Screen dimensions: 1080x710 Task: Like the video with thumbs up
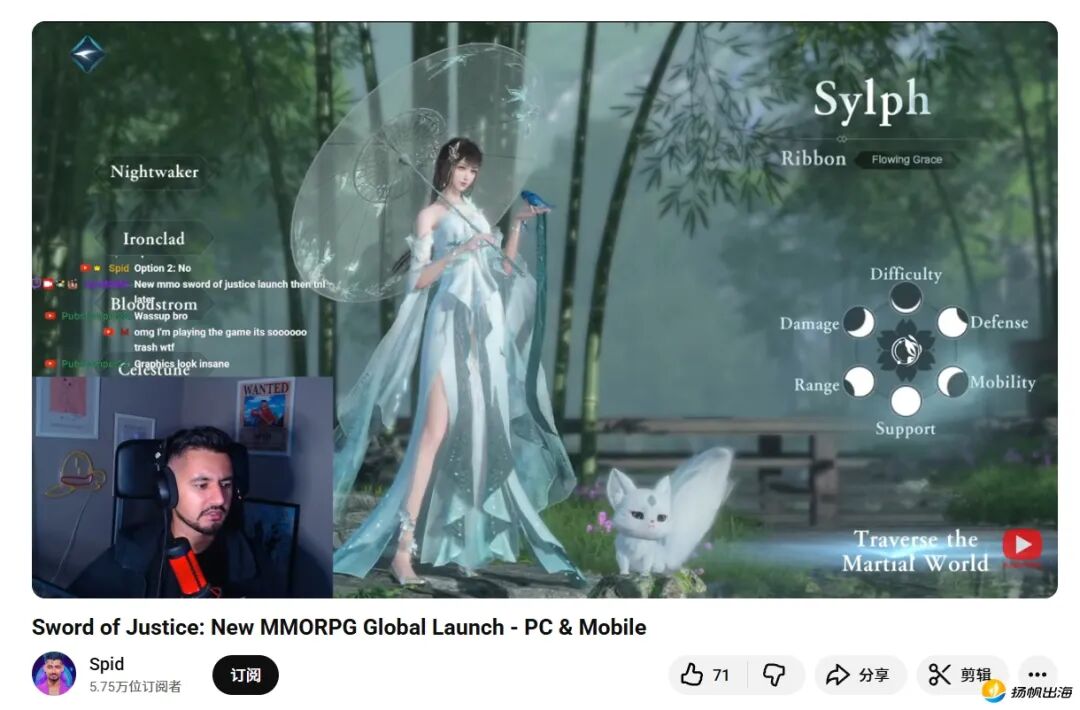click(707, 675)
